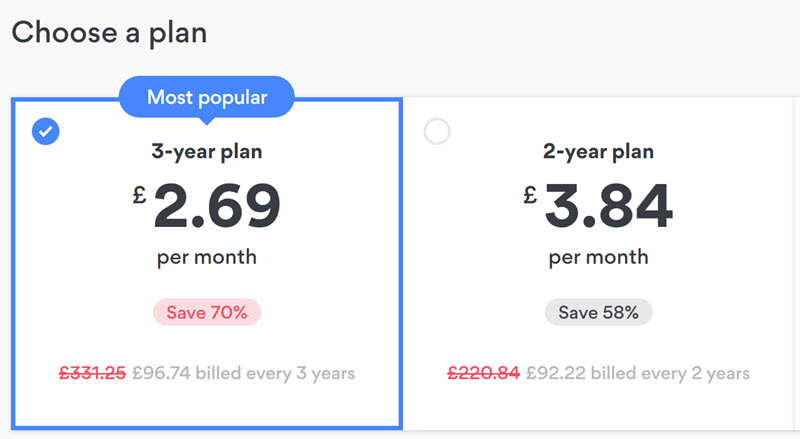Click the Choose a plan heading

[109, 33]
